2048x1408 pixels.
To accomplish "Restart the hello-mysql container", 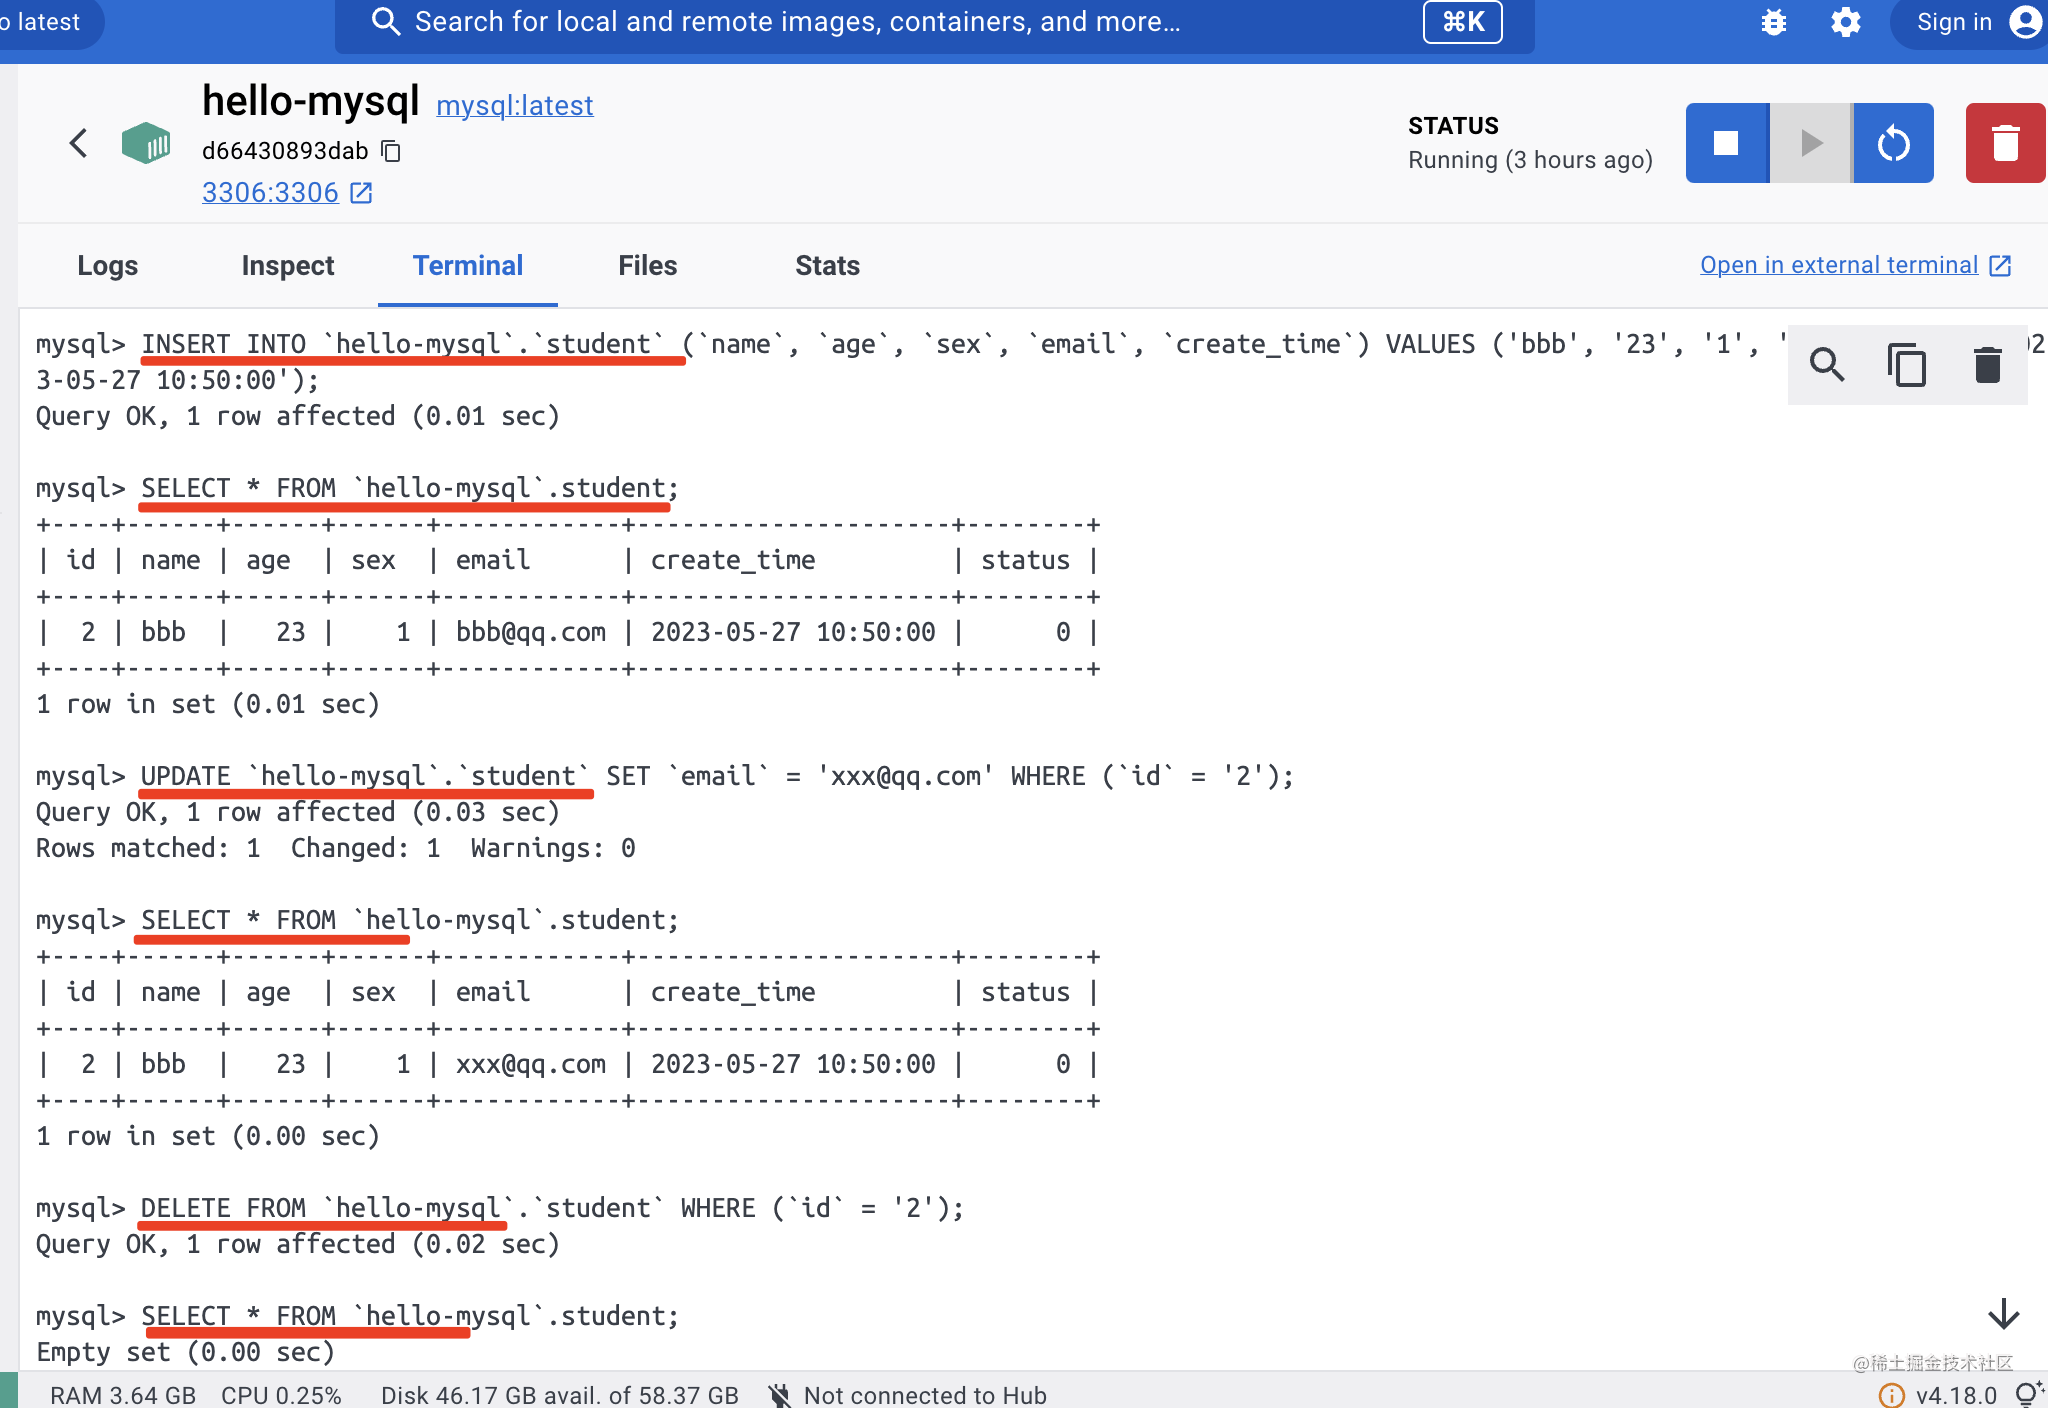I will click(1893, 143).
